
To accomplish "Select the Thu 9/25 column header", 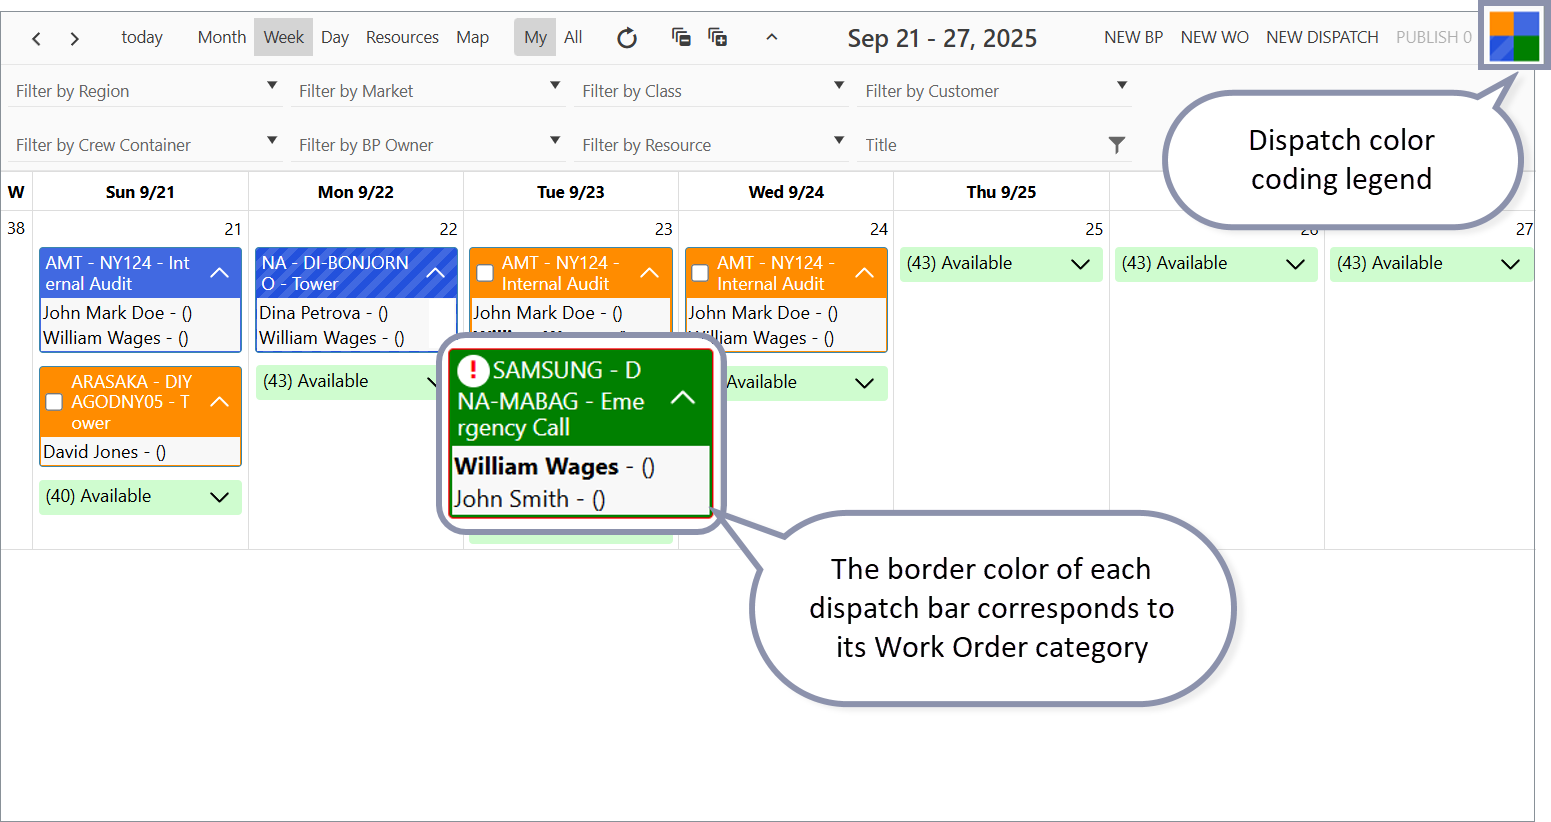I will click(1001, 192).
